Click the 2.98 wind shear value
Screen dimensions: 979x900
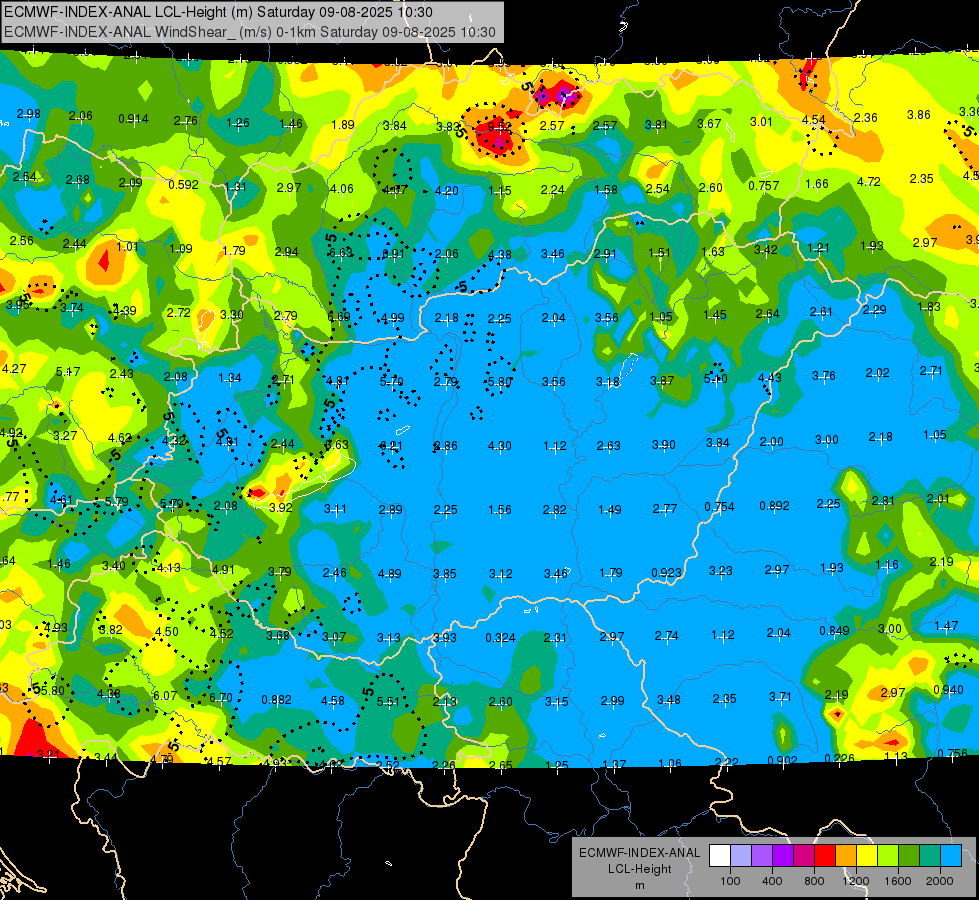(28, 114)
